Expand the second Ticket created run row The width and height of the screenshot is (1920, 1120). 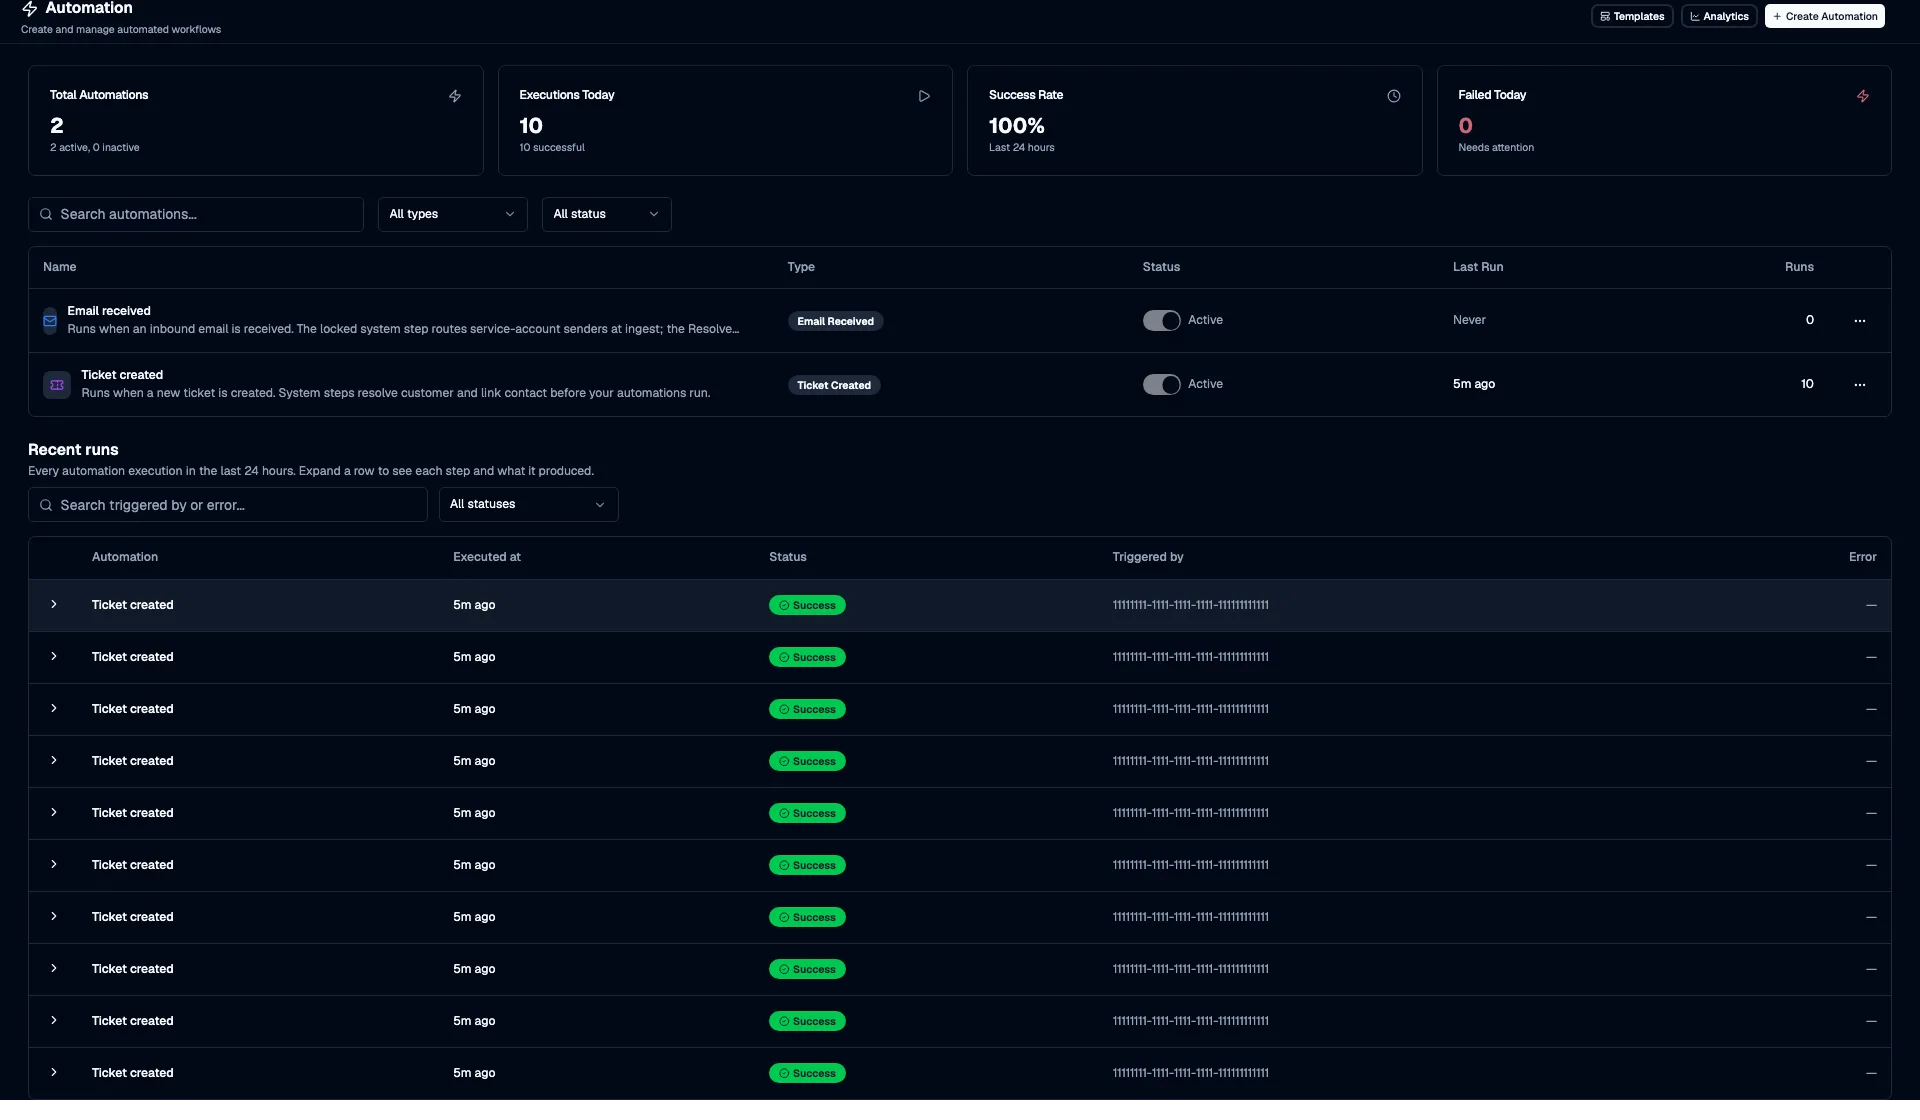[54, 657]
